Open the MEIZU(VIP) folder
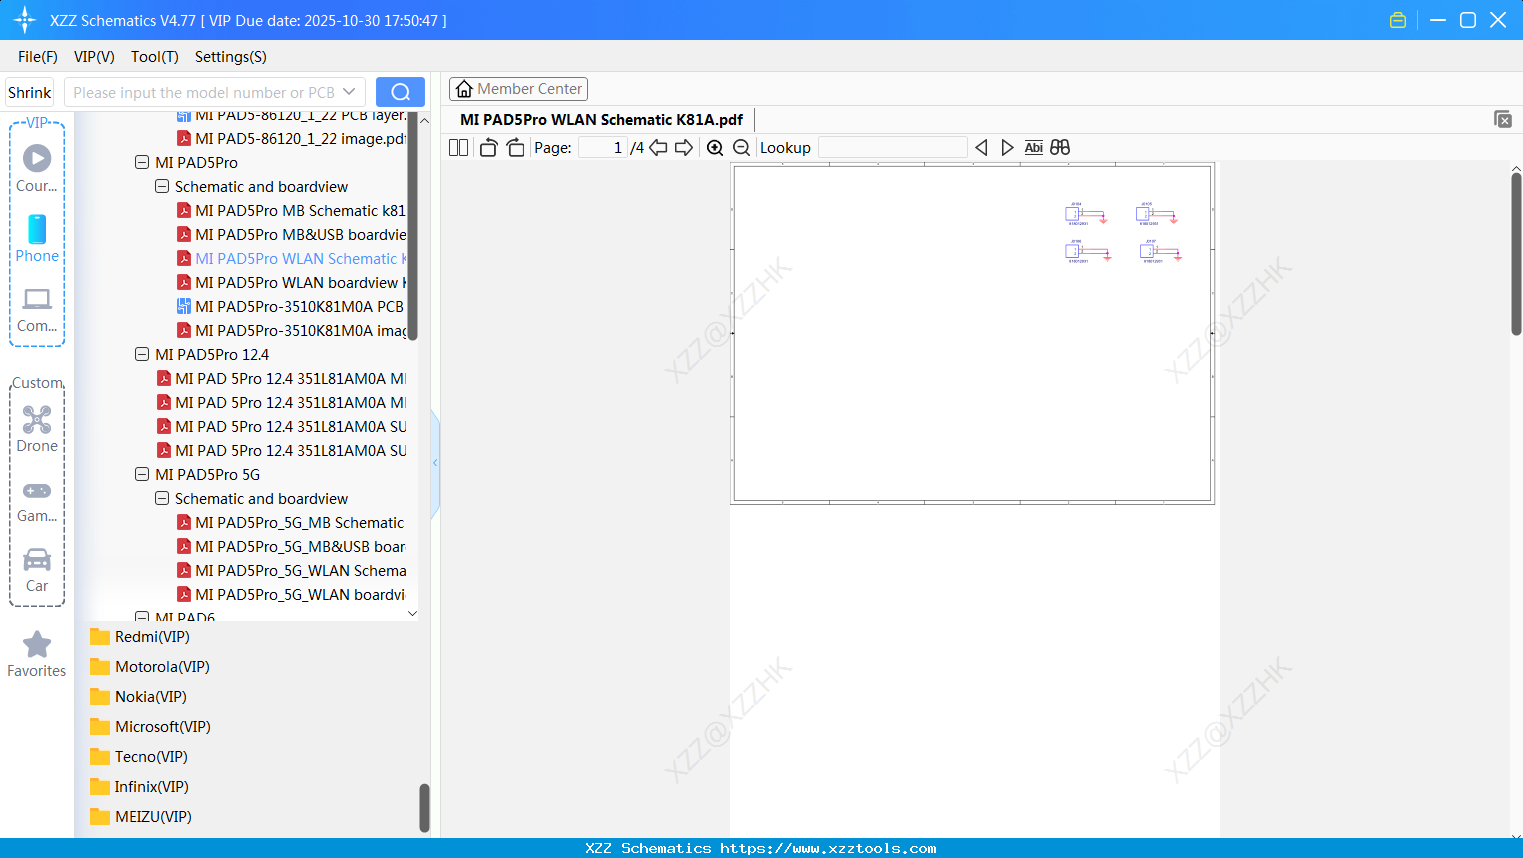This screenshot has height=858, width=1523. 141,817
